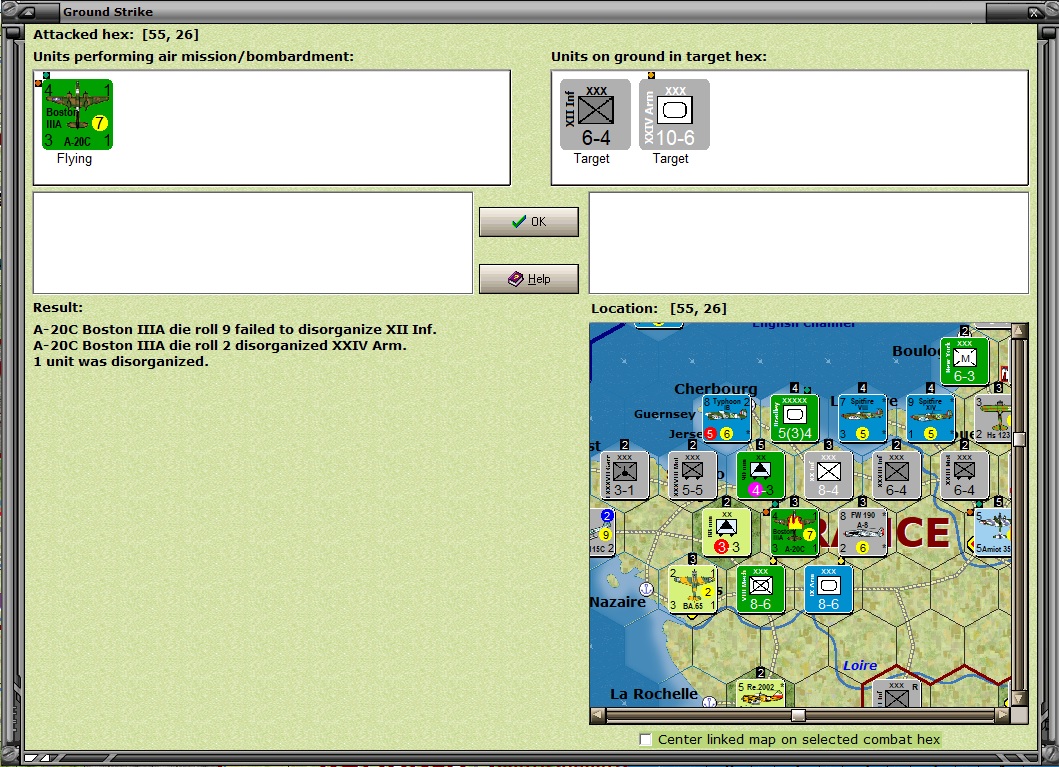The image size is (1059, 767).
Task: Click the XXXIII Inf 6-4 counter on map
Action: [897, 475]
